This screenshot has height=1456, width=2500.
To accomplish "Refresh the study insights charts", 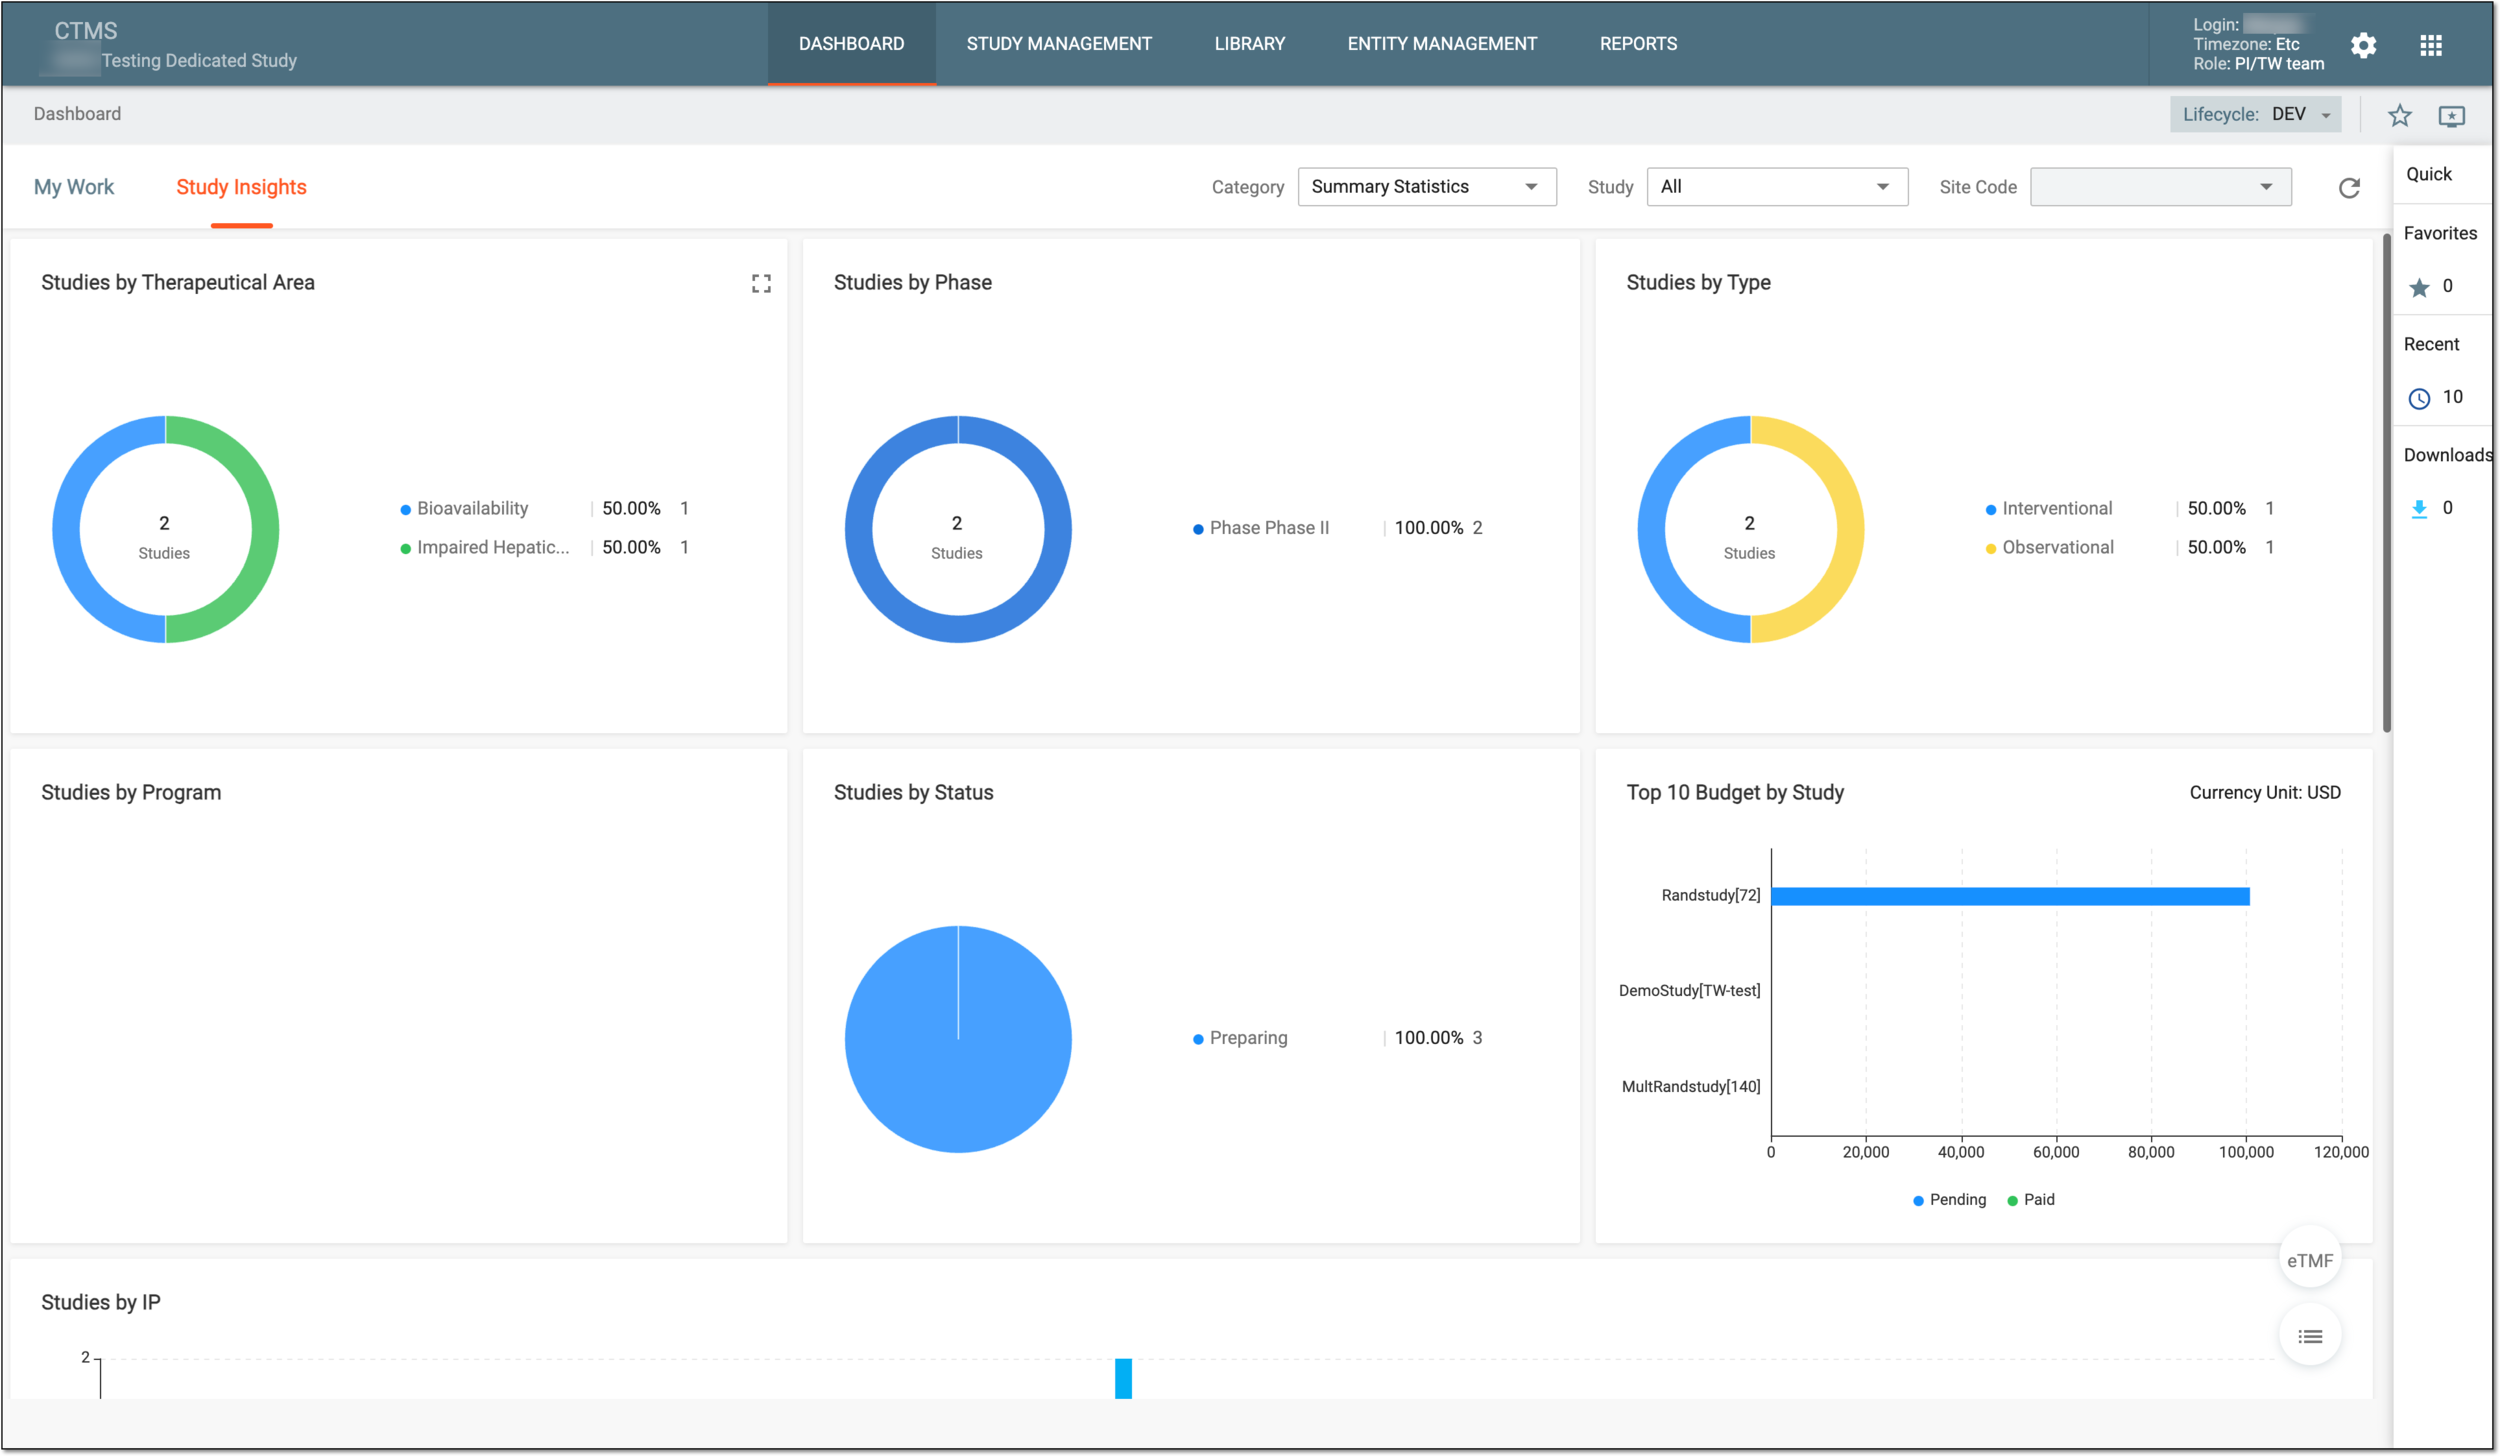I will click(2349, 188).
